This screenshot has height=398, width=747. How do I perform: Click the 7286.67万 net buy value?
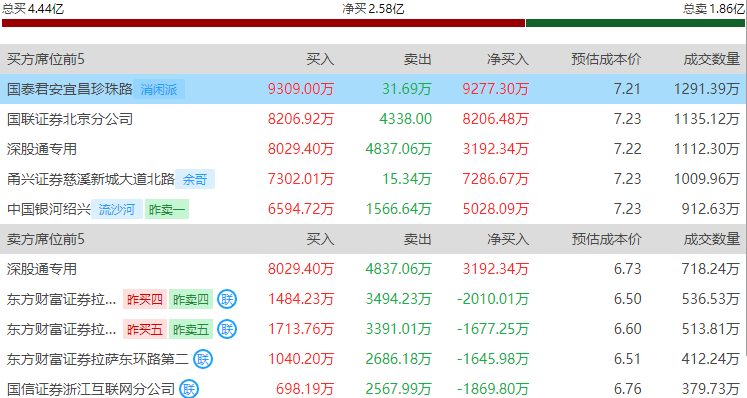(495, 179)
